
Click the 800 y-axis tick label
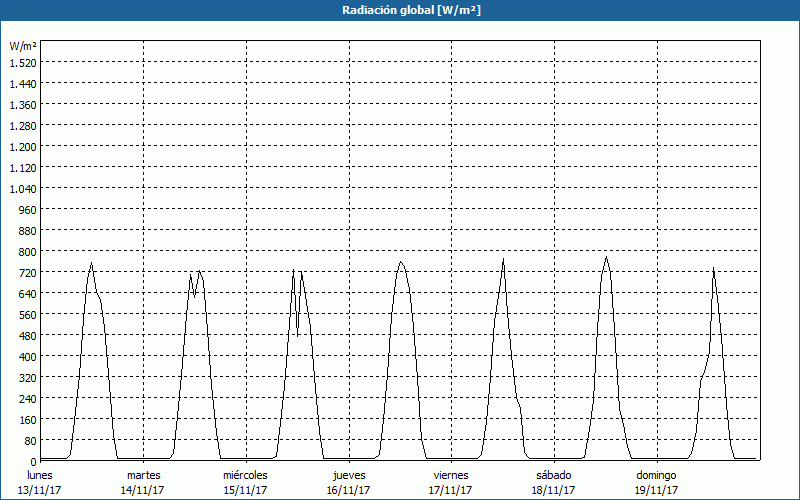[x=27, y=251]
